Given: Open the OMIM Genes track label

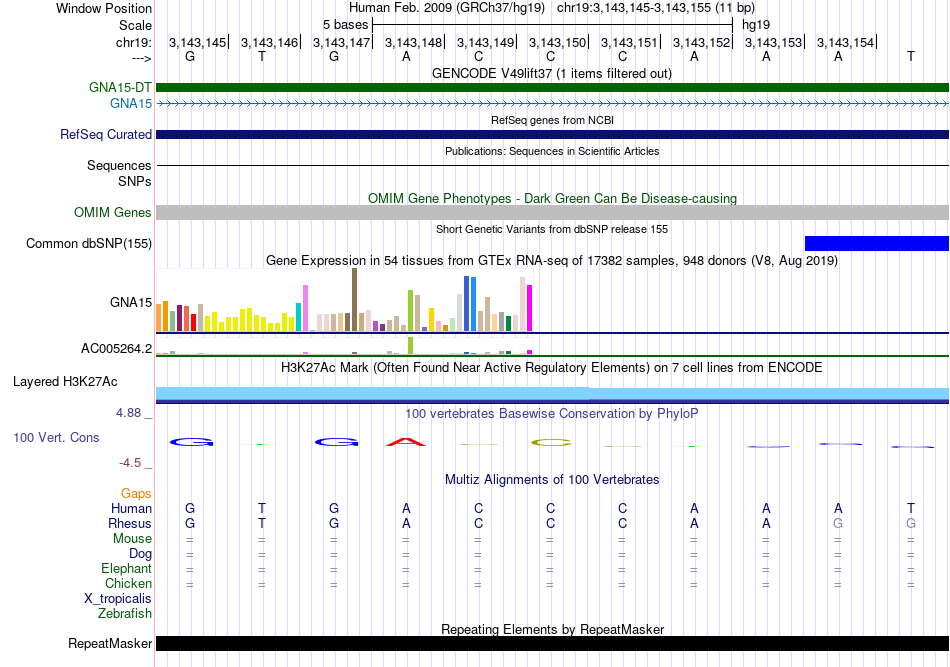Looking at the screenshot, I should coord(113,213).
